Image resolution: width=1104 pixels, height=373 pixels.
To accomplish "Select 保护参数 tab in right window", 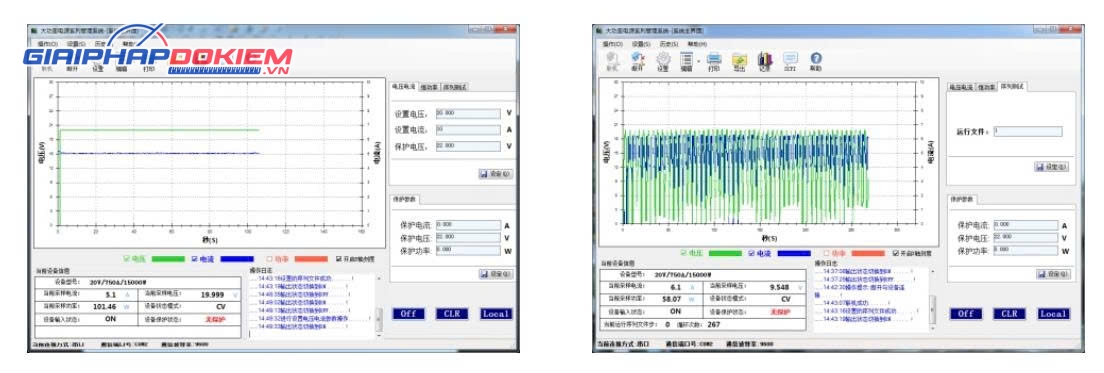I will [x=961, y=200].
